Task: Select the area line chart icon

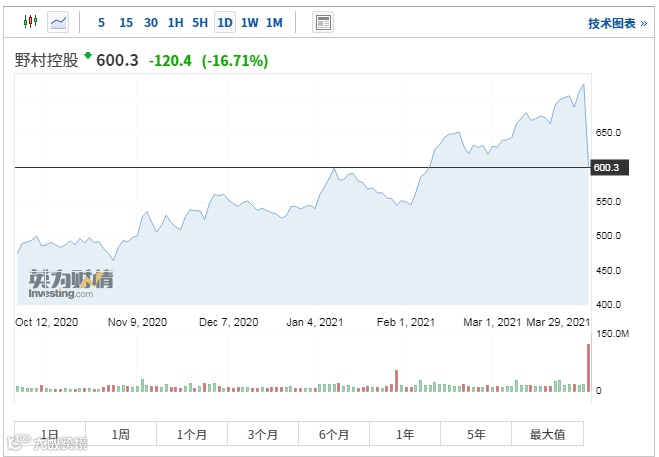Action: pyautogui.click(x=58, y=22)
